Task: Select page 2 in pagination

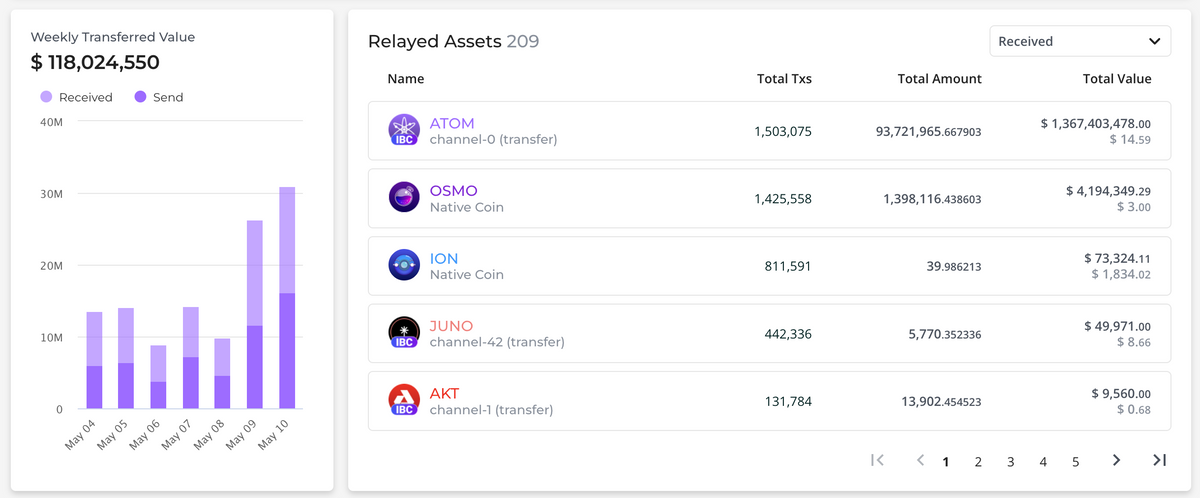Action: pos(978,462)
